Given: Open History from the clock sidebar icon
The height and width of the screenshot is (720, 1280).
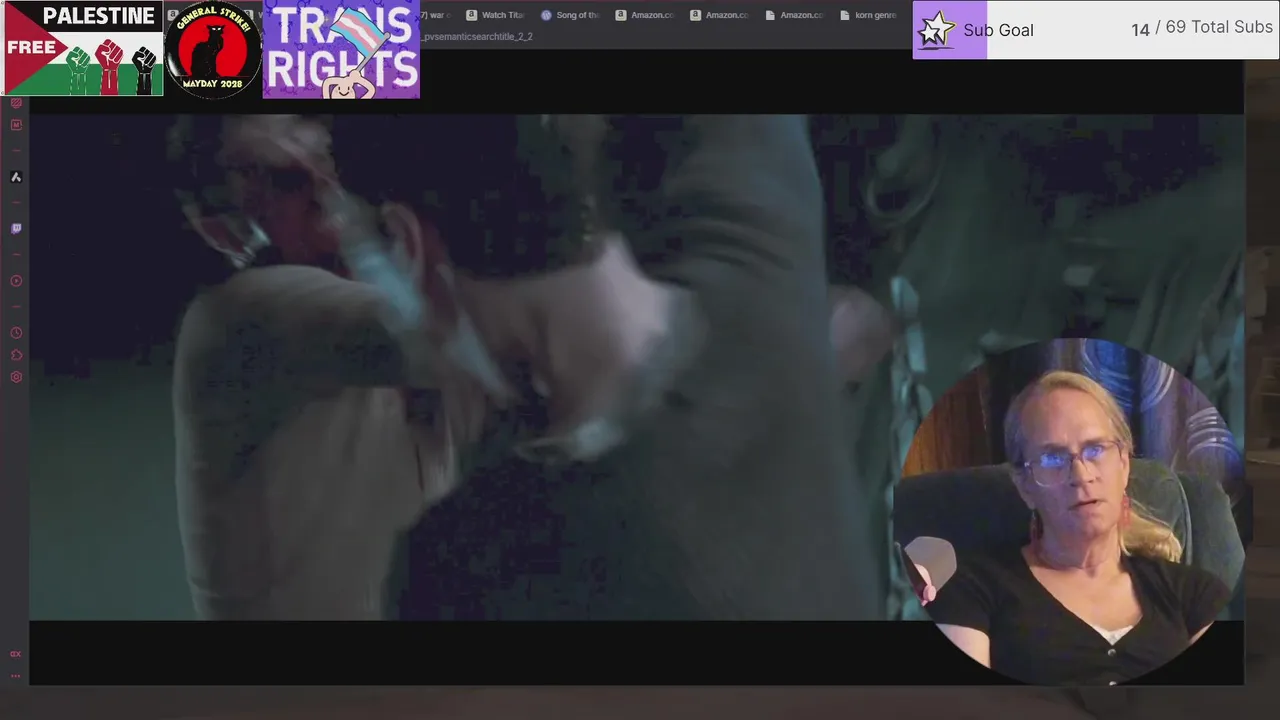Looking at the screenshot, I should tap(16, 333).
